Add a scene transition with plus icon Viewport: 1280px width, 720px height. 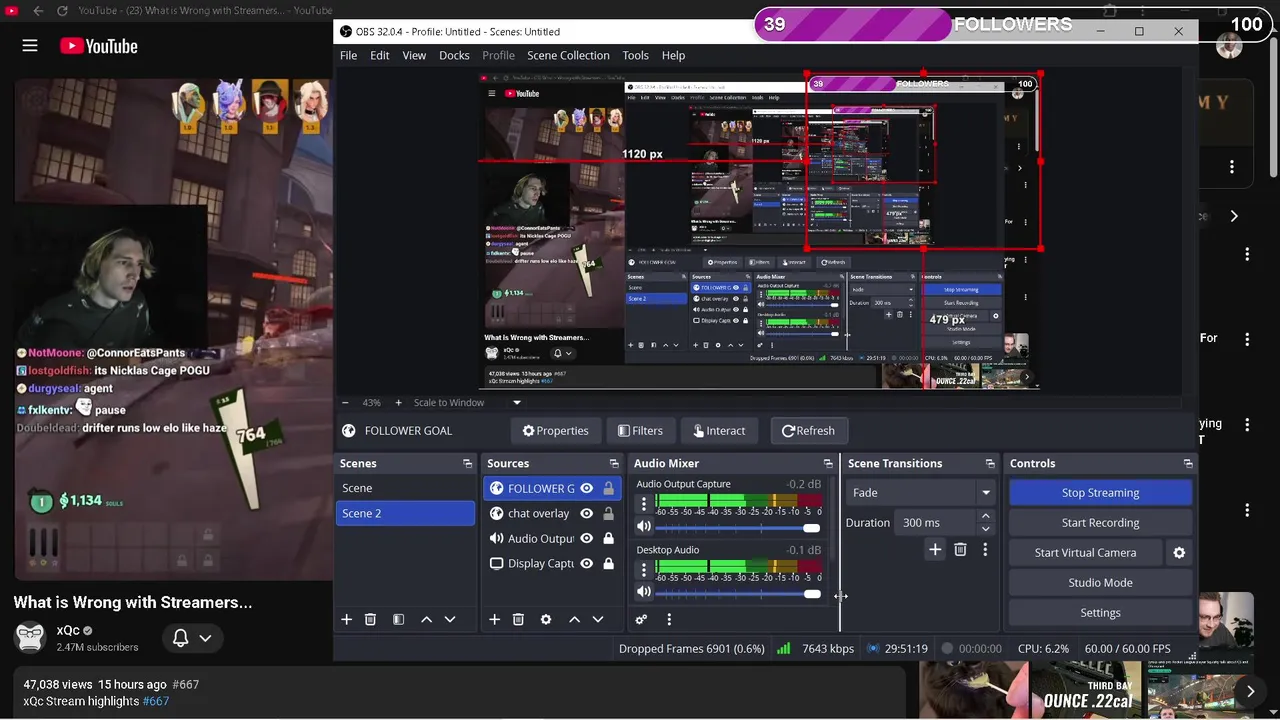[x=935, y=549]
